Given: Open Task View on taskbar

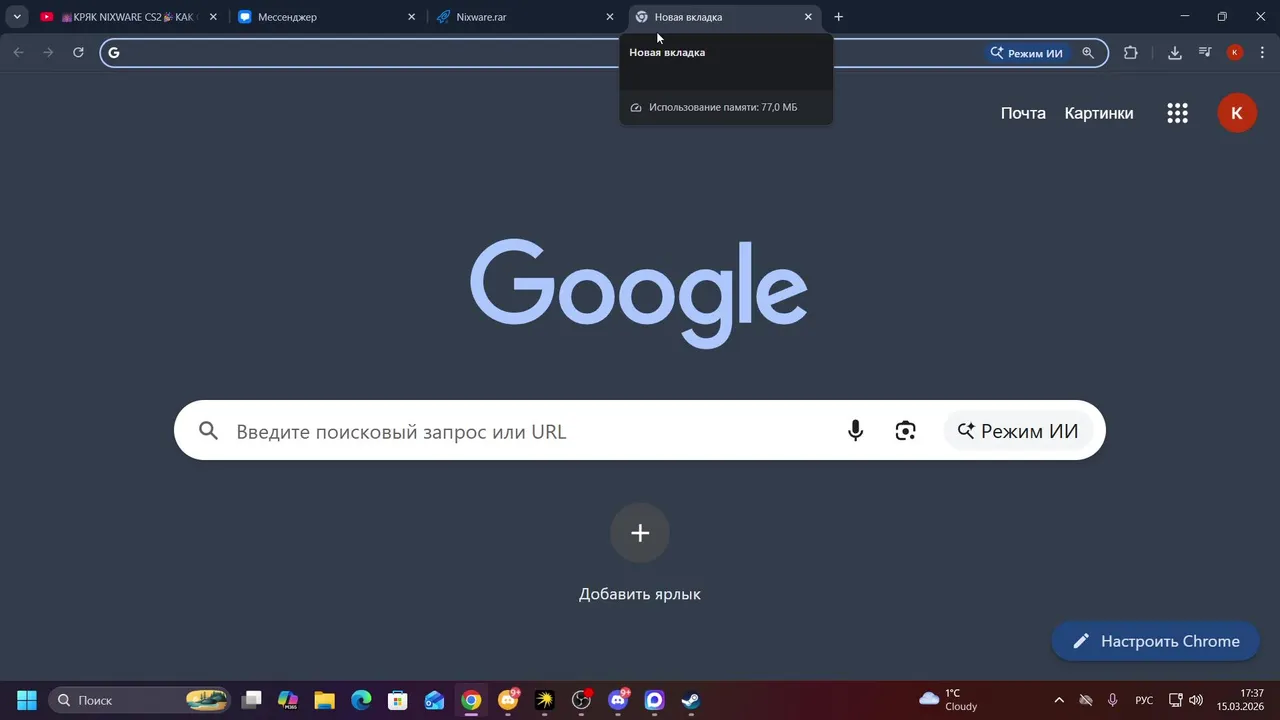Looking at the screenshot, I should [251, 700].
